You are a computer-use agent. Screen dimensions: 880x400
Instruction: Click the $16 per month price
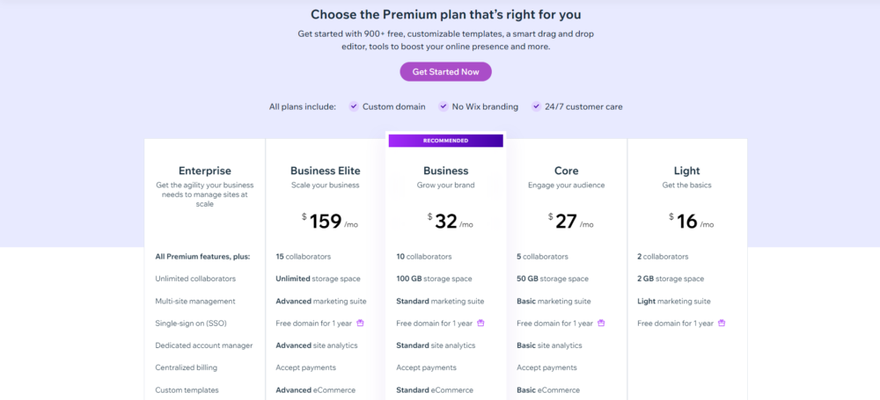coord(691,221)
